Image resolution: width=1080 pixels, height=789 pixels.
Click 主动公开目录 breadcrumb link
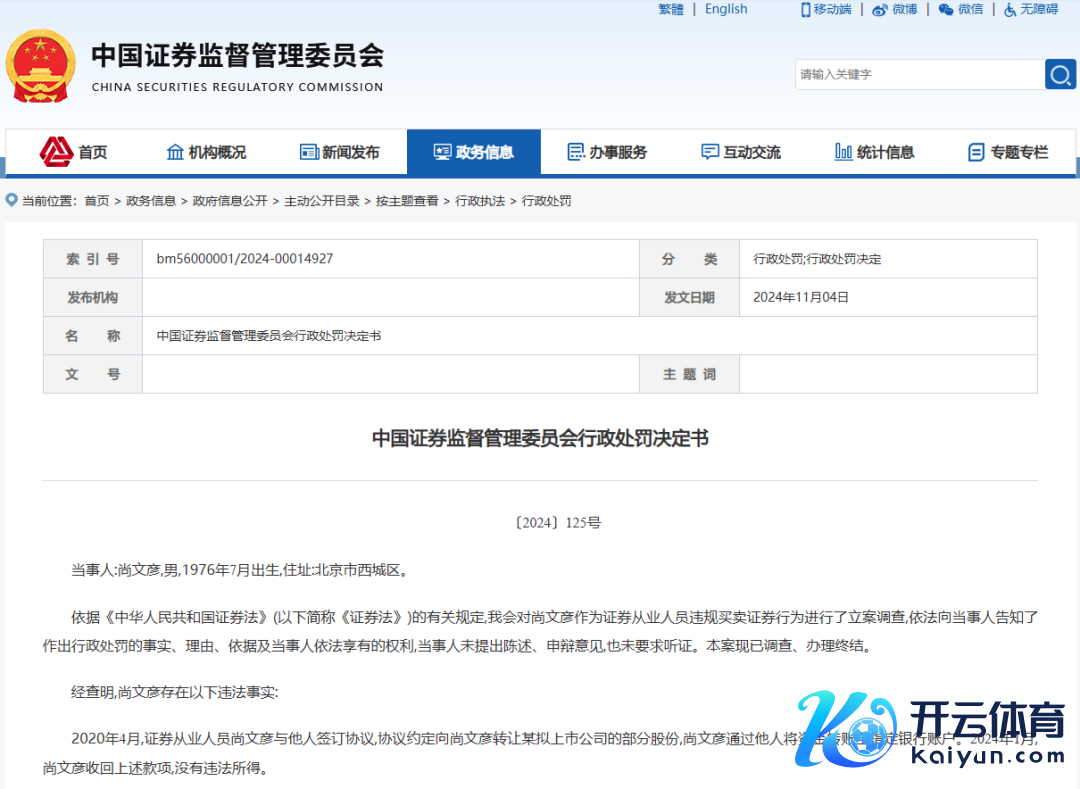click(321, 201)
